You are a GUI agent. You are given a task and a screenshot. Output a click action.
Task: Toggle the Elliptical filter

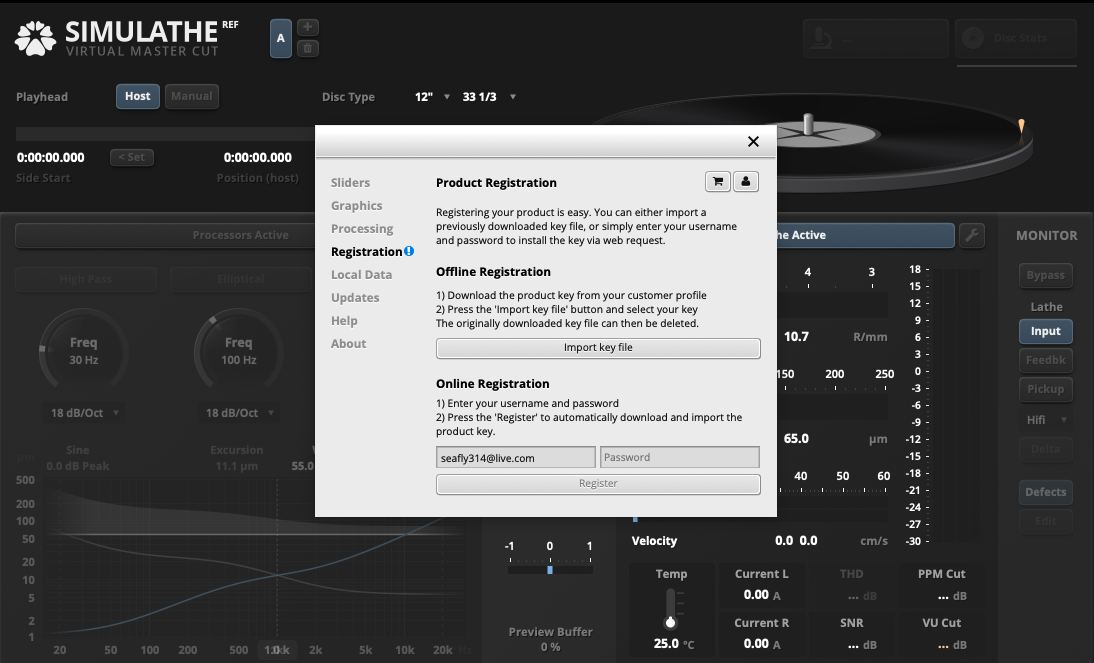241,279
